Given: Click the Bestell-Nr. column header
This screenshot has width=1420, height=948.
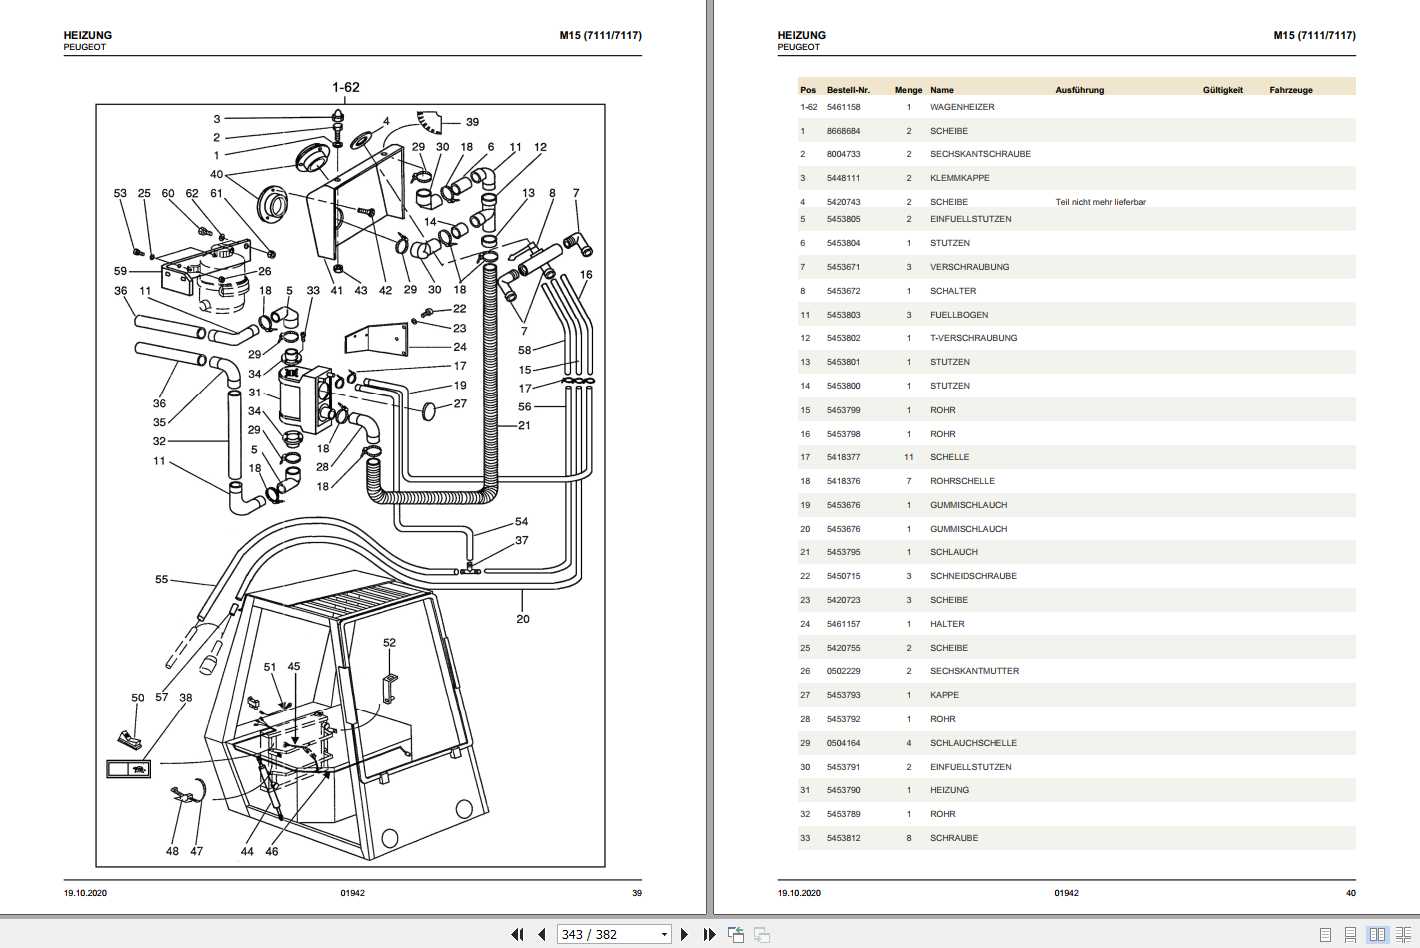Looking at the screenshot, I should coord(848,90).
